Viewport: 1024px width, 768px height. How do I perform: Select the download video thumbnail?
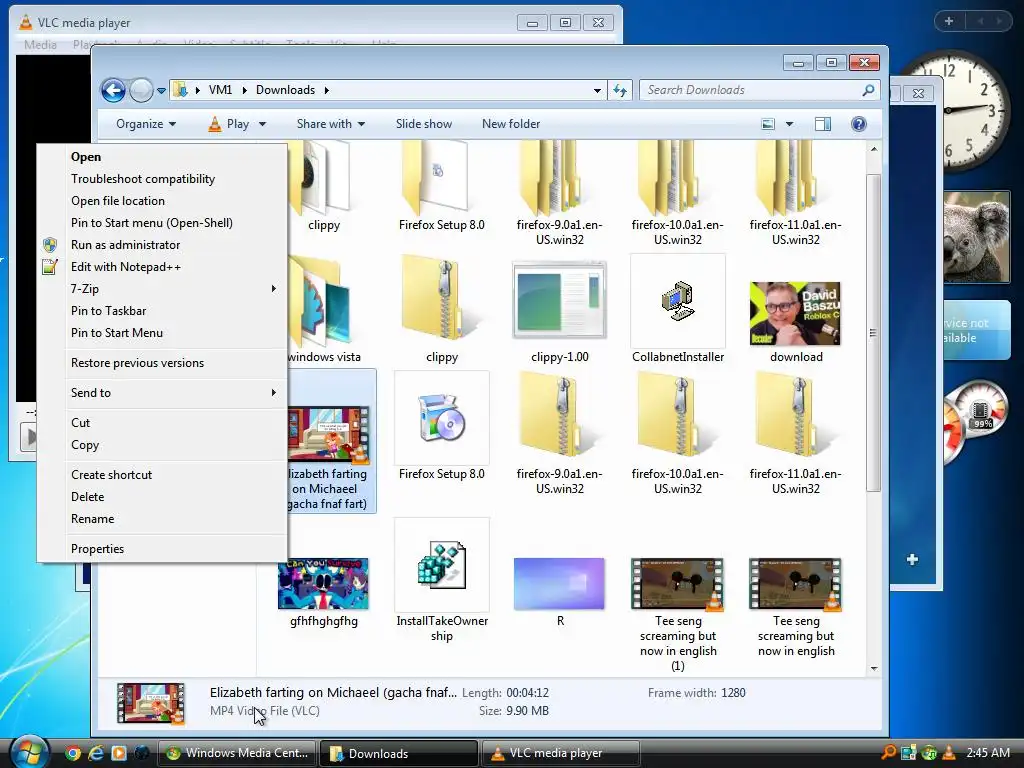tap(795, 313)
